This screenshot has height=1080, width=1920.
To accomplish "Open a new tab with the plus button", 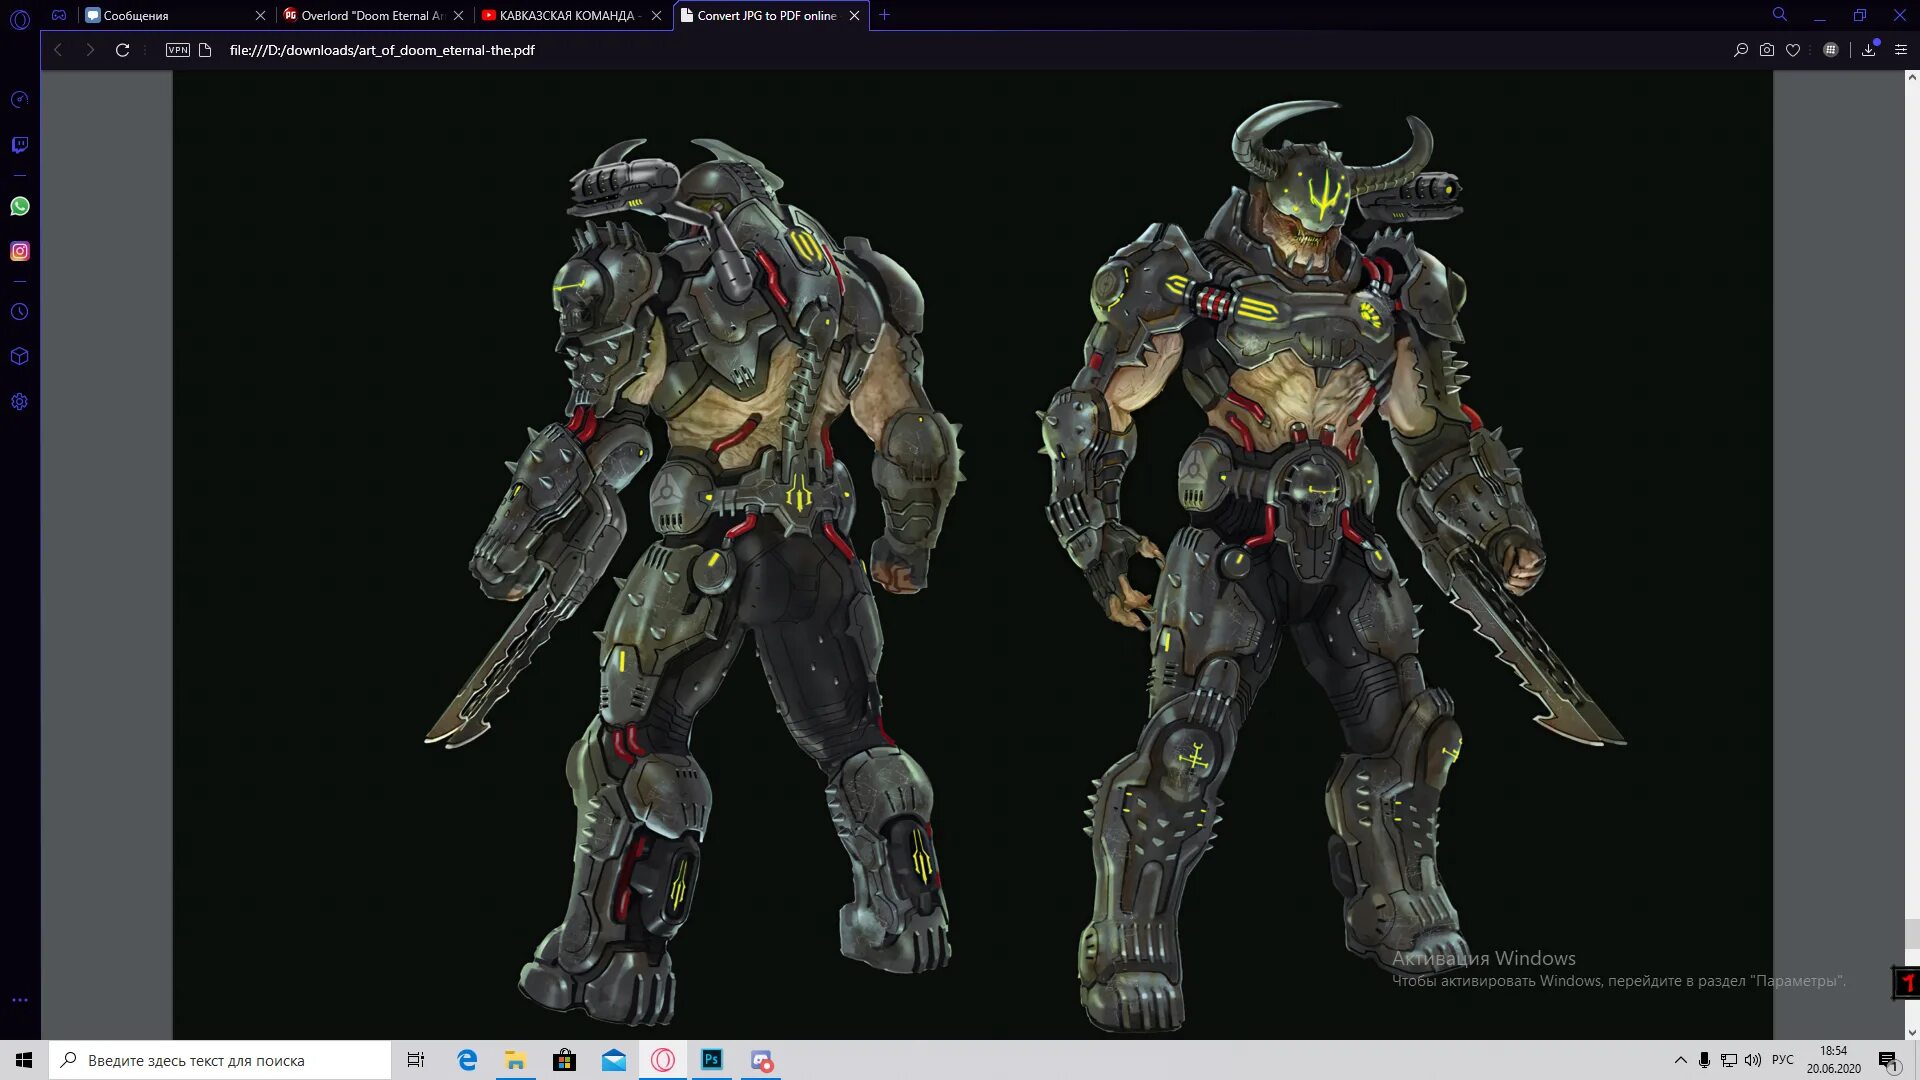I will click(884, 15).
